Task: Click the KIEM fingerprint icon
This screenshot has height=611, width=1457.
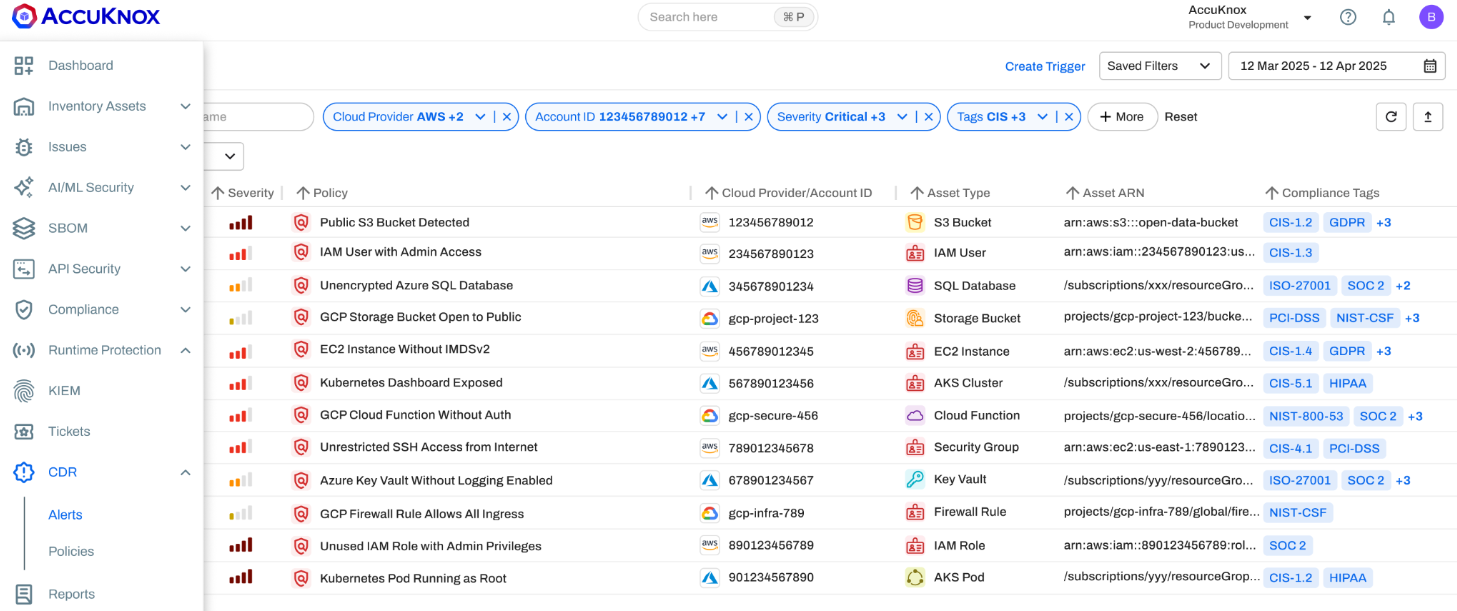Action: click(x=24, y=391)
